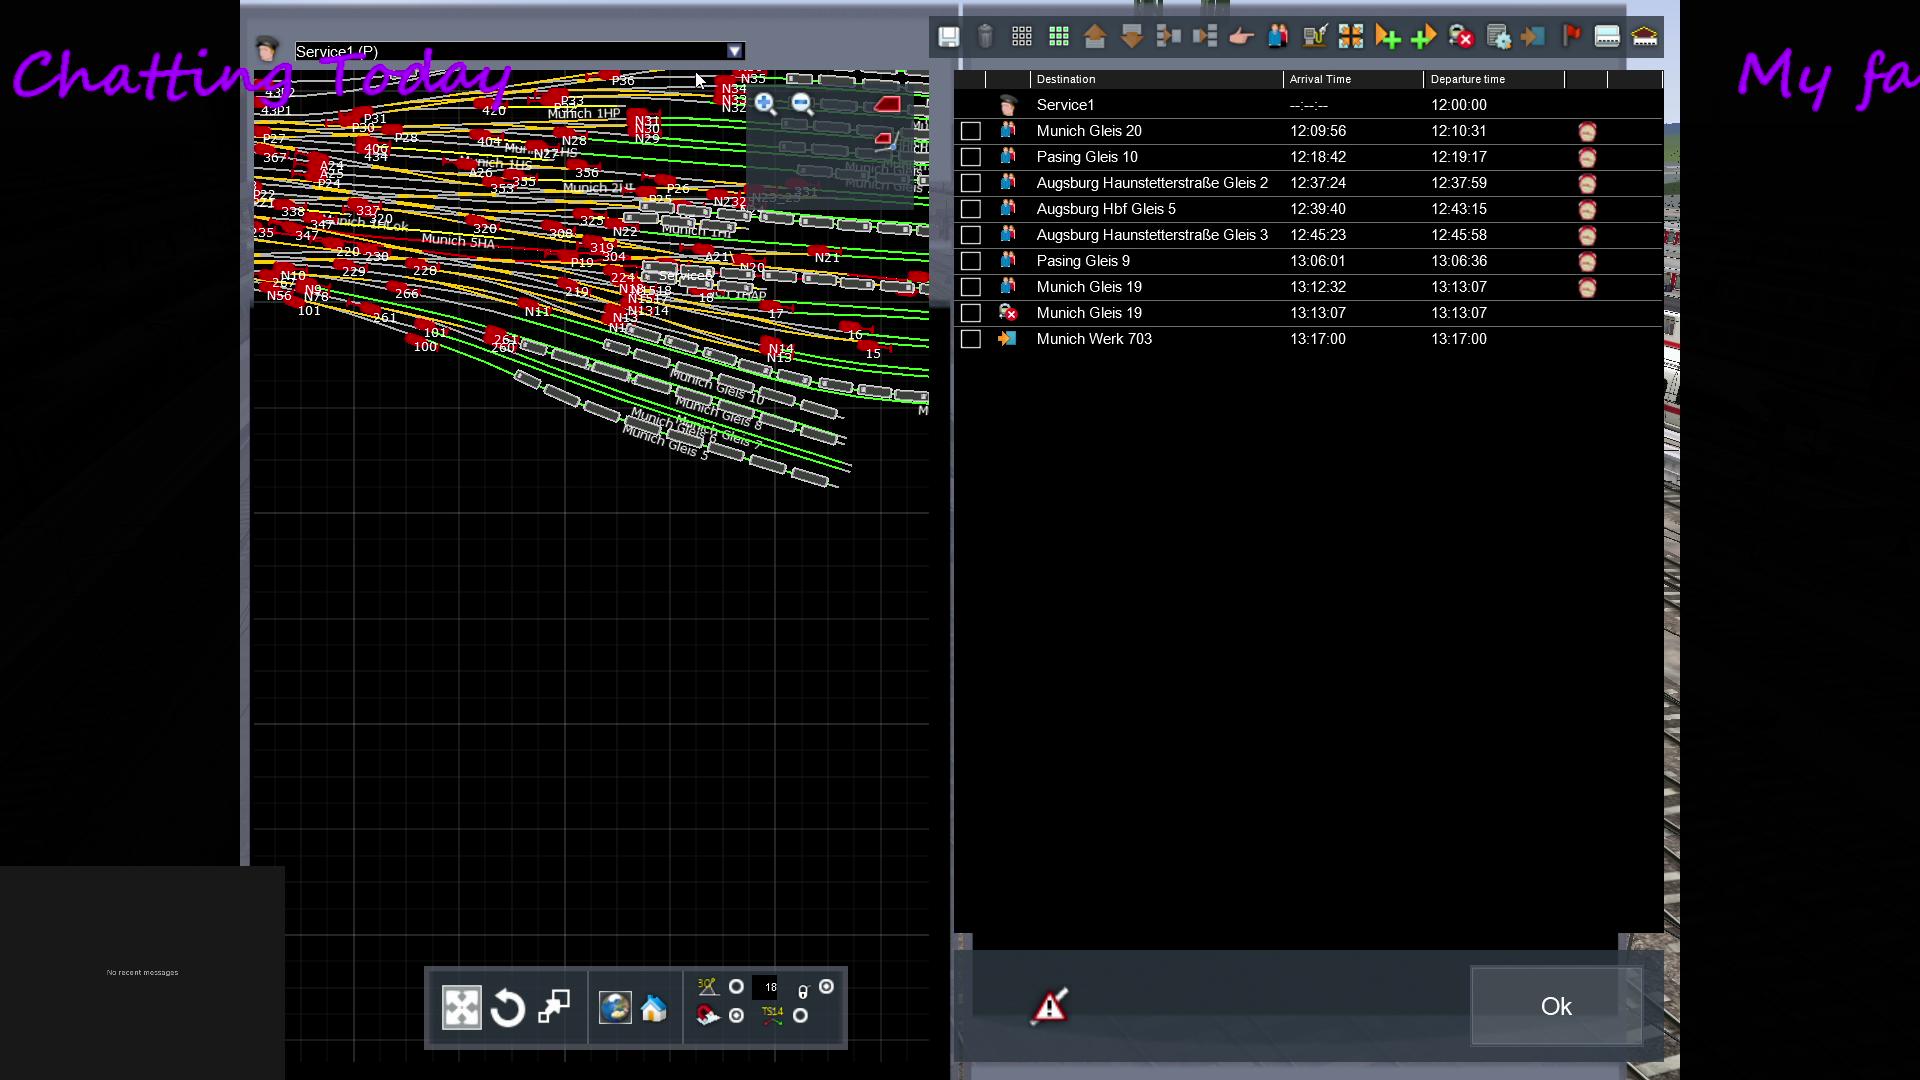Tick the checkbox for Munich Gleis 20
Image resolution: width=1920 pixels, height=1080 pixels.
970,131
